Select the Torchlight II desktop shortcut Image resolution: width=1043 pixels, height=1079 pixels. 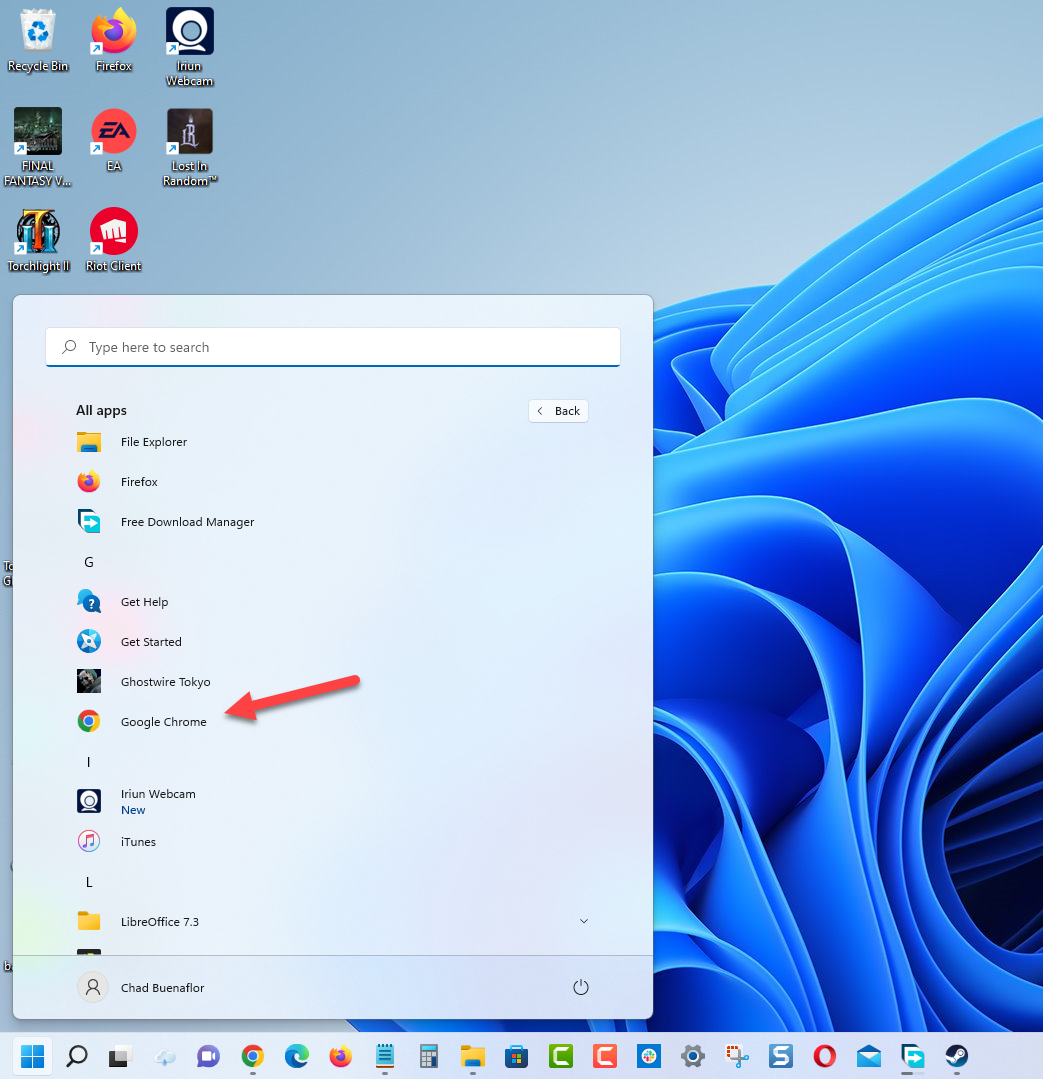[x=38, y=241]
